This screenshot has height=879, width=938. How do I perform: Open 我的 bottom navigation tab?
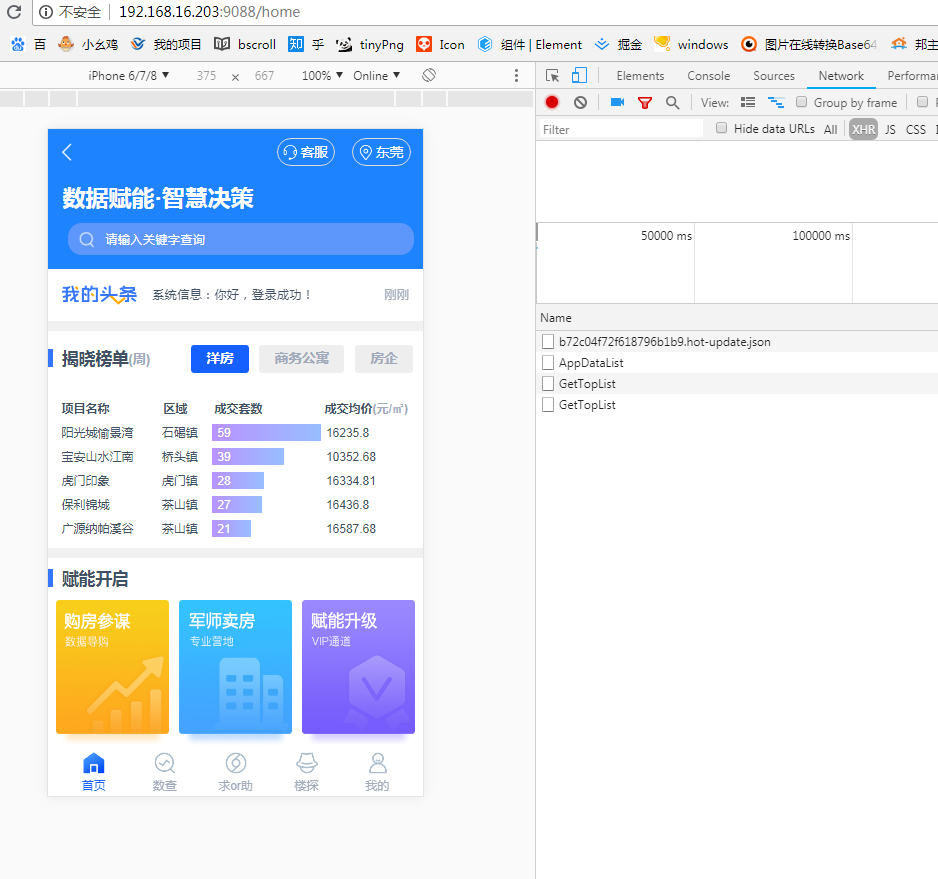377,772
